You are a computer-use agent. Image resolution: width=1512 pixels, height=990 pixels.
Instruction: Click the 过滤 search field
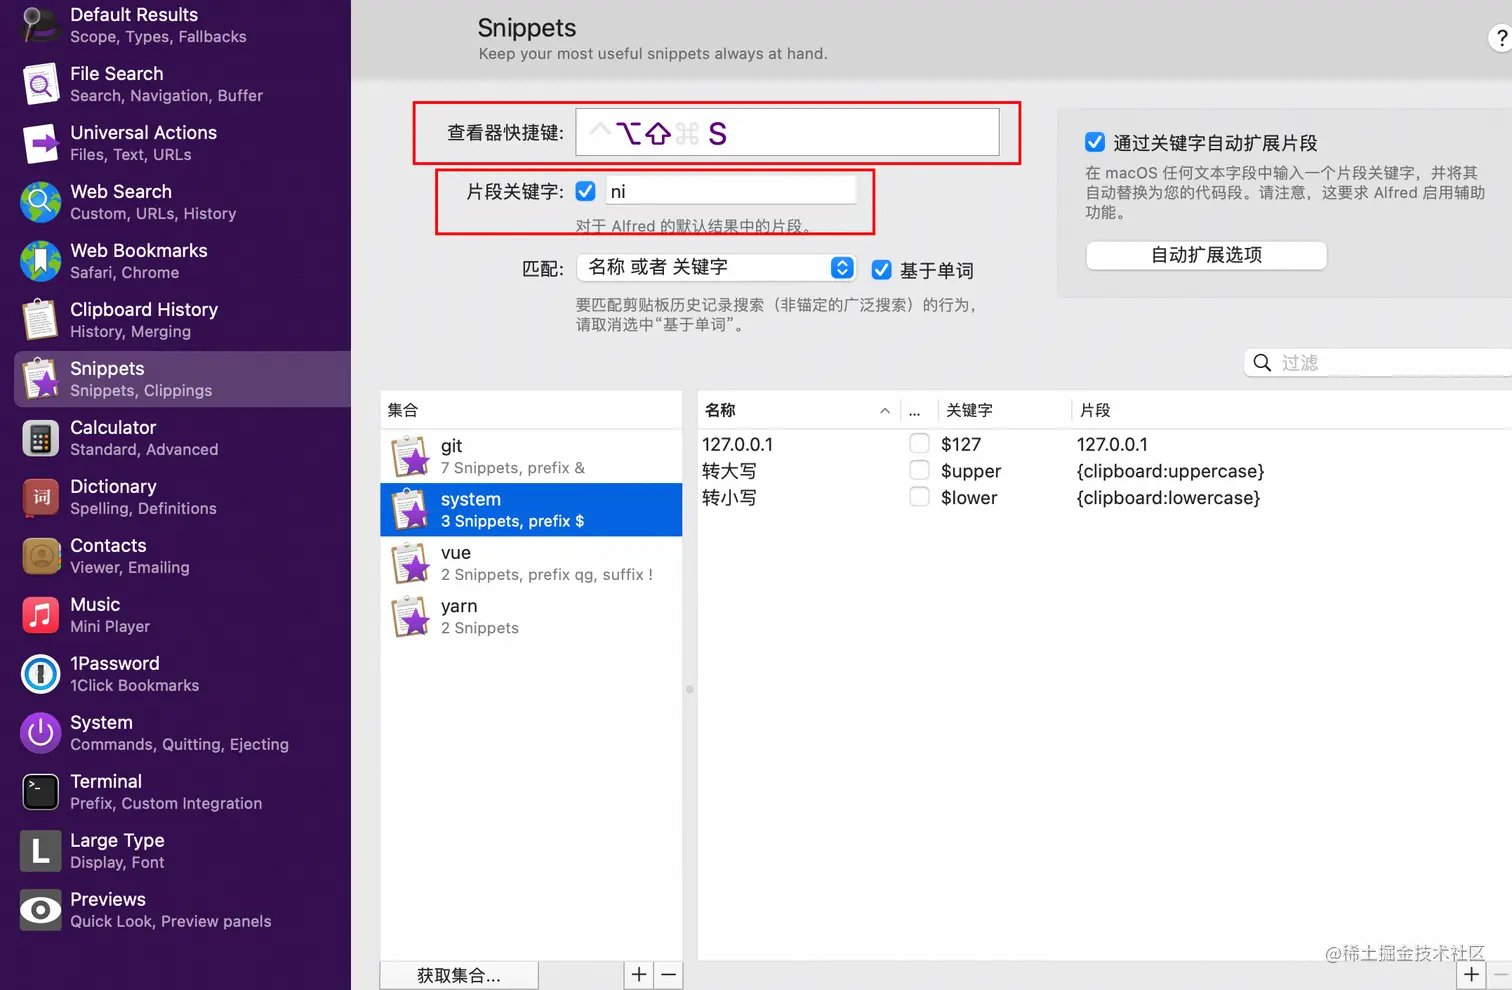coord(1380,363)
